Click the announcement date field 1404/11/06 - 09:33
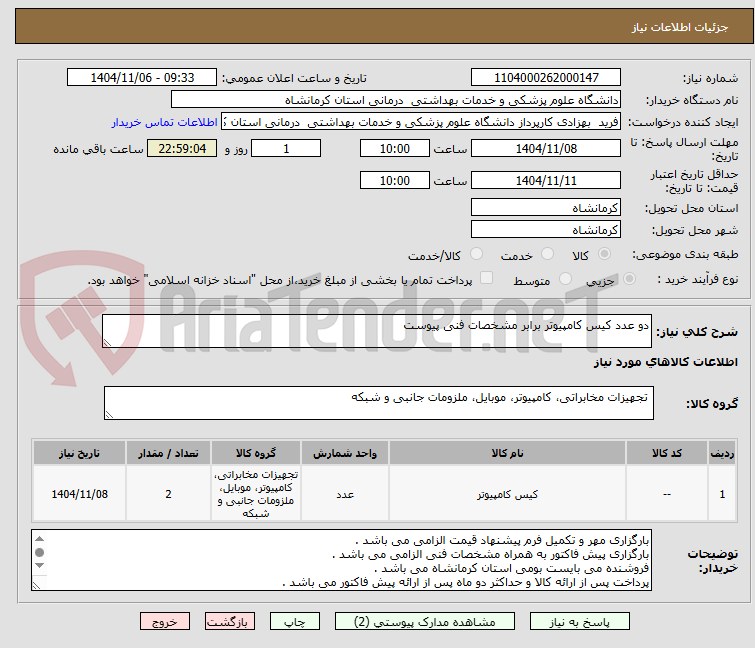This screenshot has width=755, height=648. [x=142, y=78]
